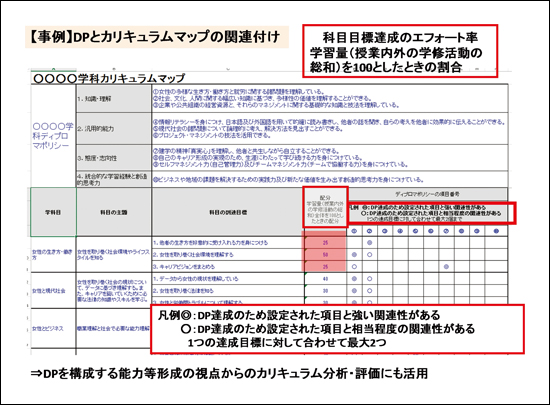Click the DP text beginning '①女性の多様な生き方'
This screenshot has width=550, height=405.
239,92
